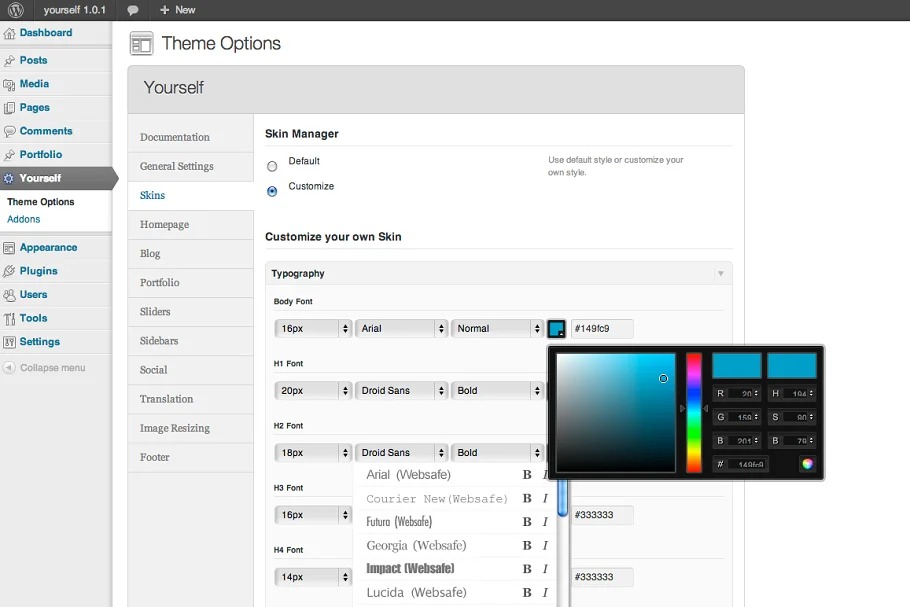Click the Dashboard home icon
910x607 pixels.
click(x=10, y=33)
